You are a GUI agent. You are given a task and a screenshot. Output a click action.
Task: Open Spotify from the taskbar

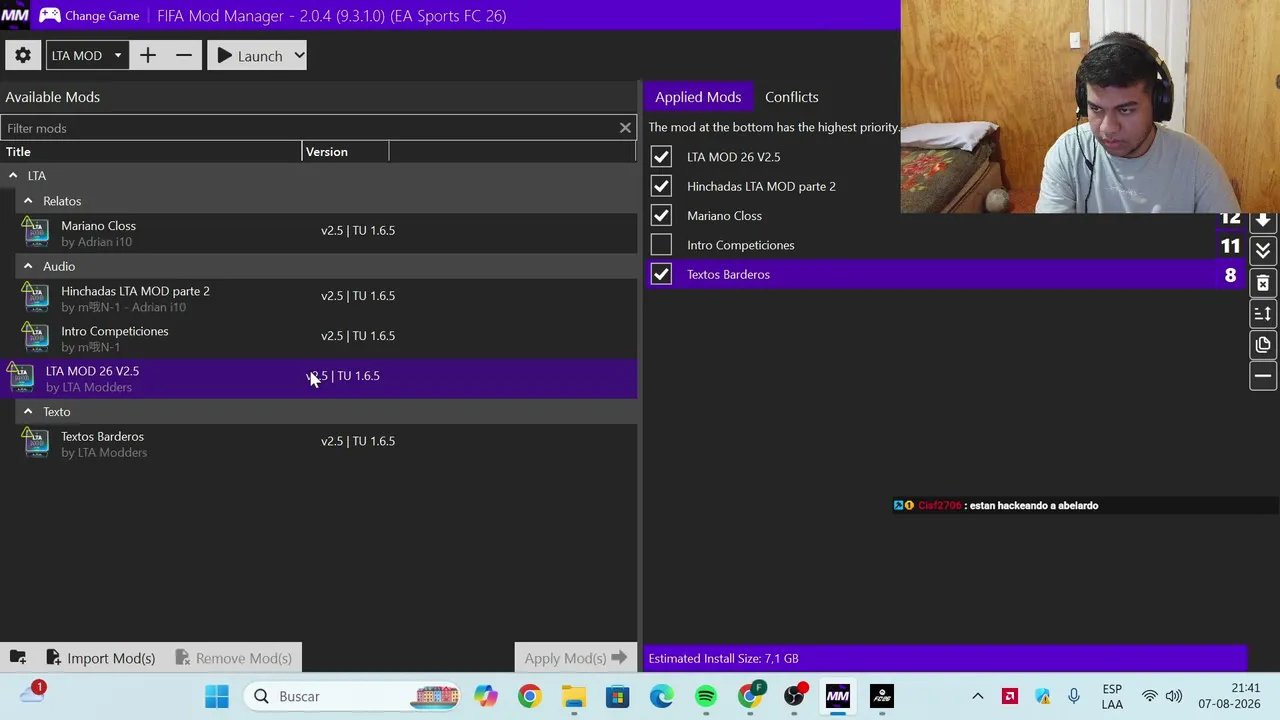705,696
